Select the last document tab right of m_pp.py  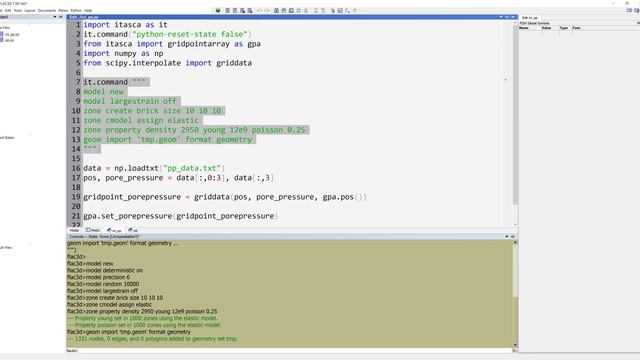(133, 231)
